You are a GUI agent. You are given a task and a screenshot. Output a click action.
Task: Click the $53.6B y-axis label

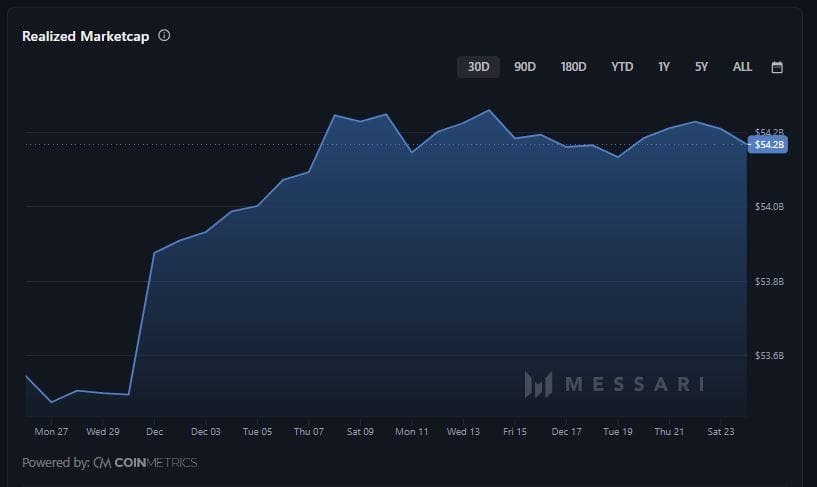pyautogui.click(x=769, y=356)
